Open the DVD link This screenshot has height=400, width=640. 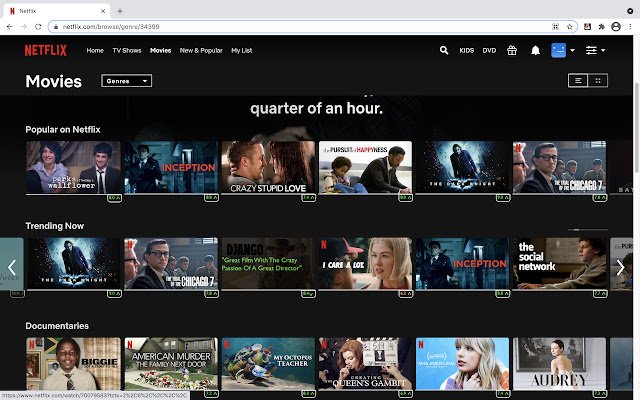point(489,50)
